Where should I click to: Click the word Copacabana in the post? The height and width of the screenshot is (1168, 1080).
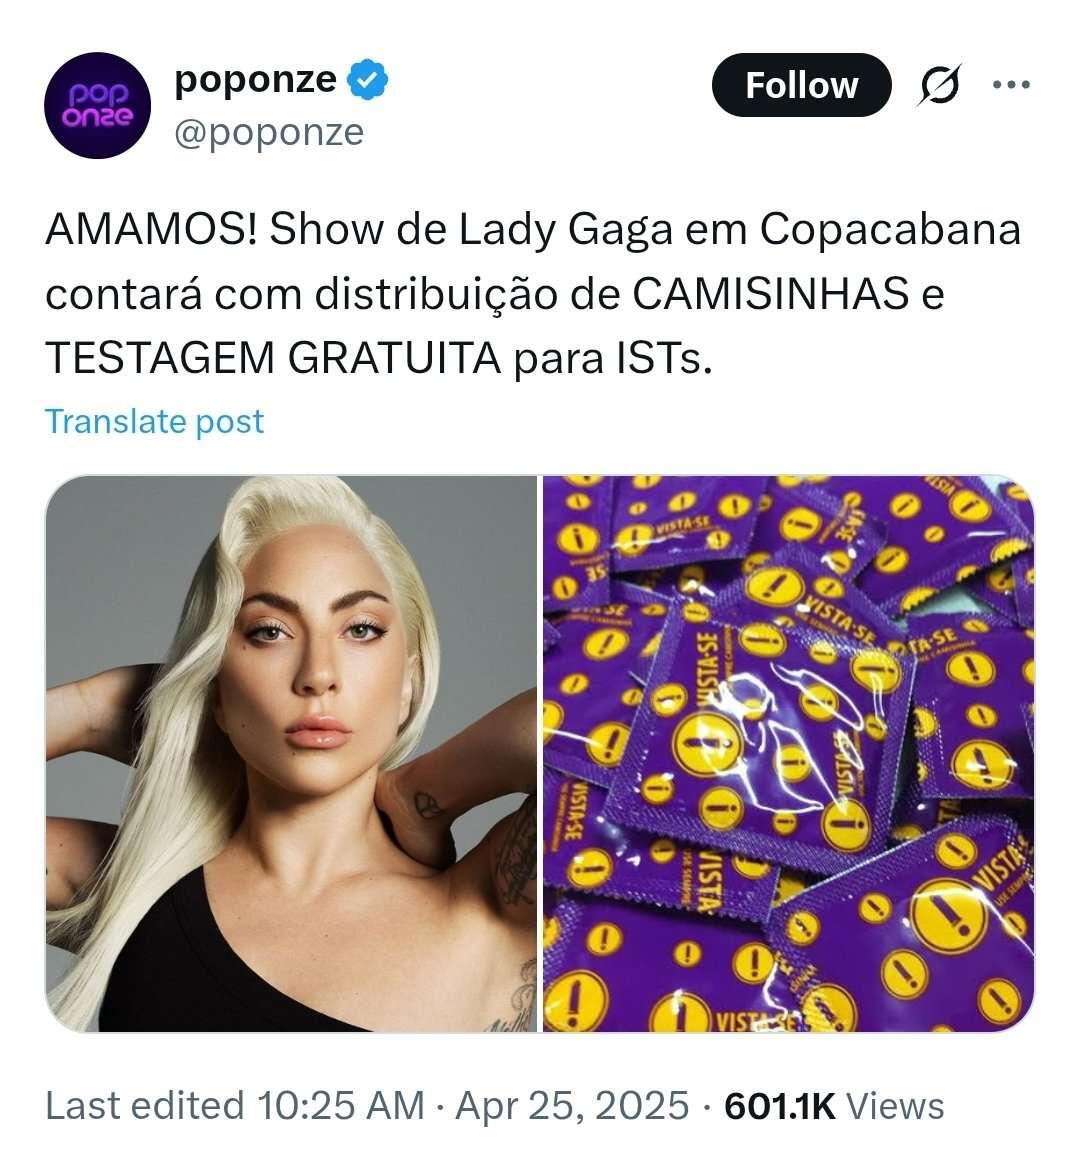[890, 230]
